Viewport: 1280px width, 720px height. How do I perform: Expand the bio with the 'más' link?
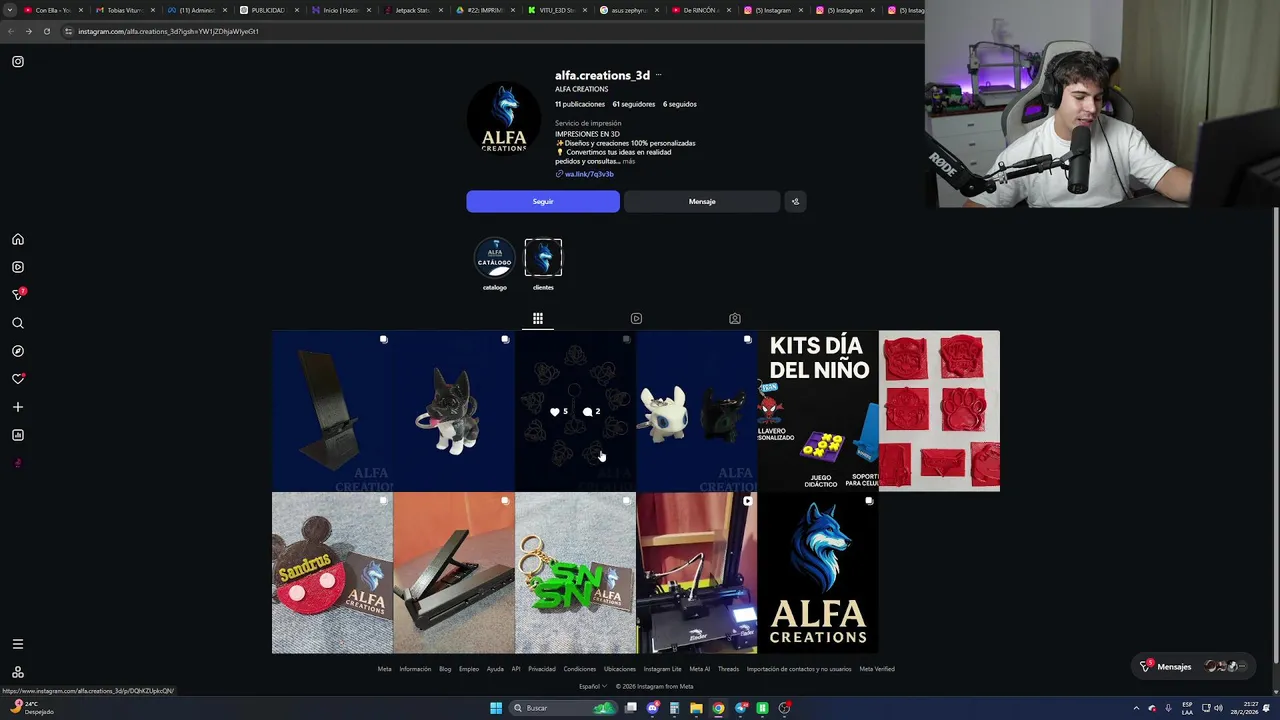(x=629, y=161)
